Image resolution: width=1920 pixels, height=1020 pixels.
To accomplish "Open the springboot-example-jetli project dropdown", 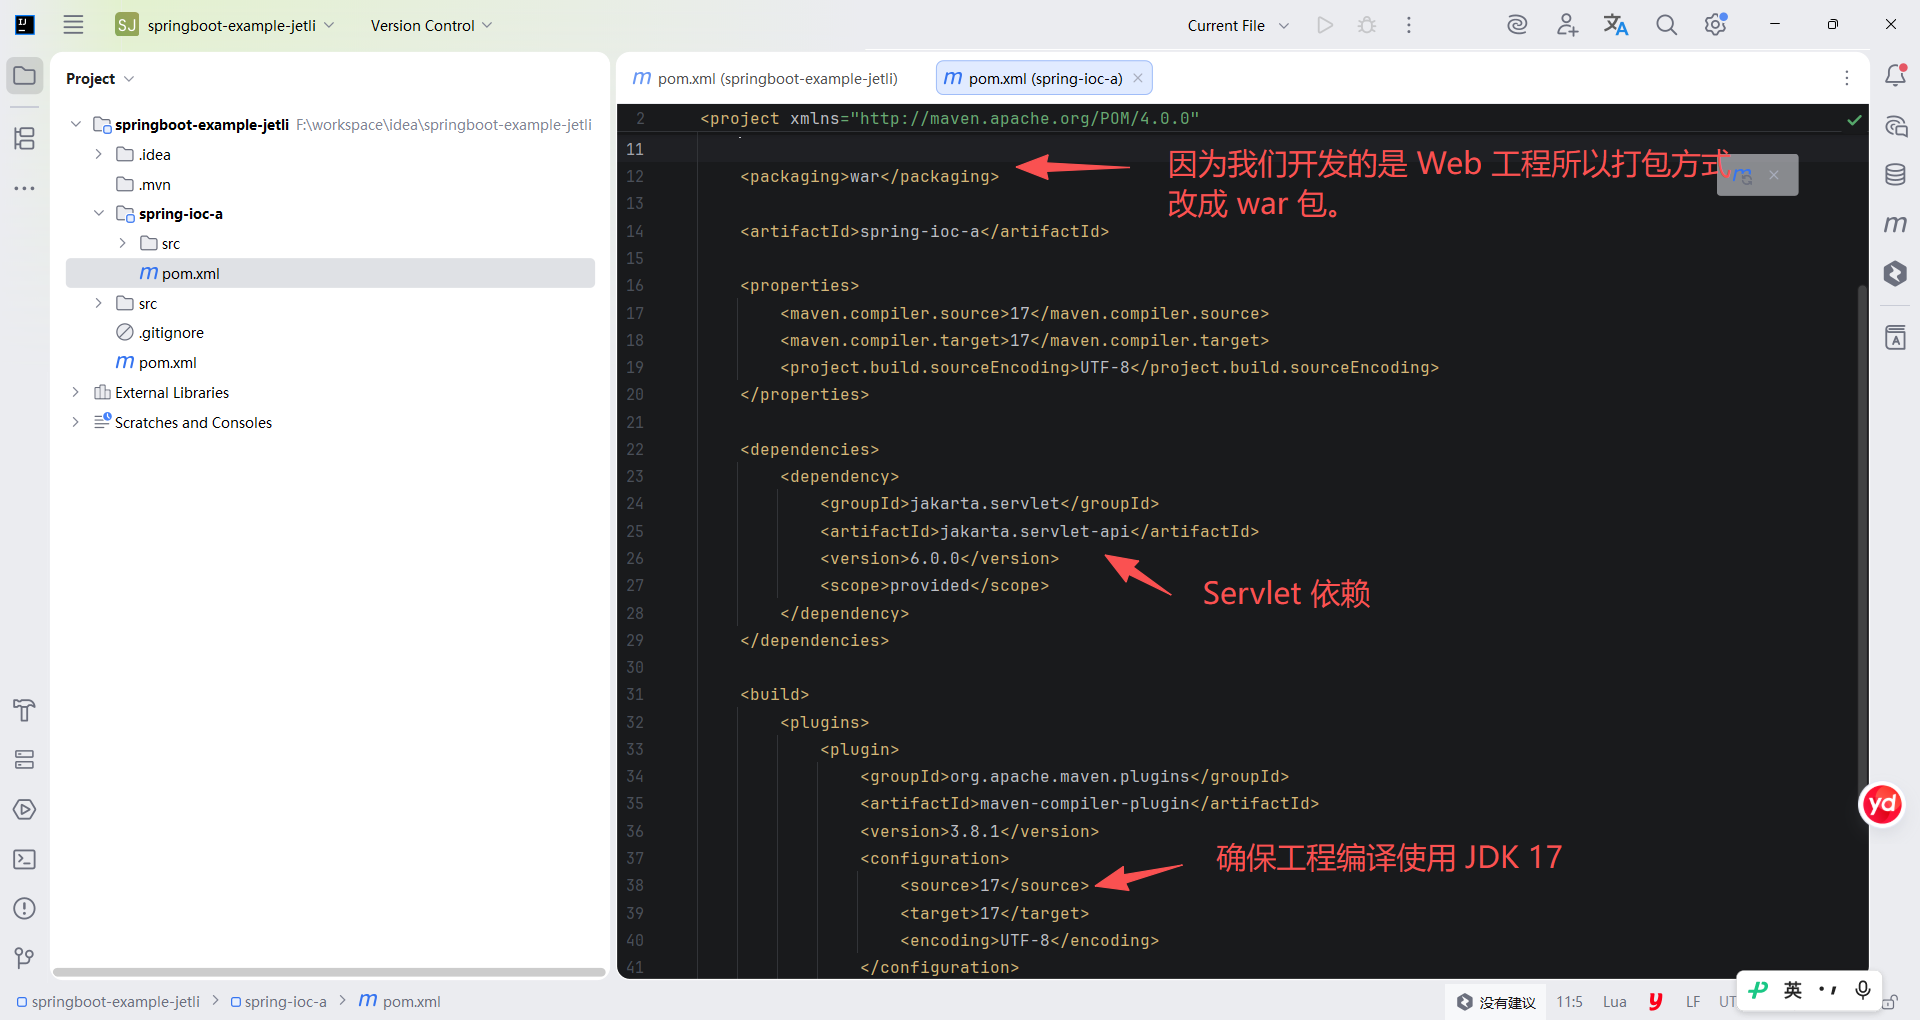I will click(x=226, y=25).
